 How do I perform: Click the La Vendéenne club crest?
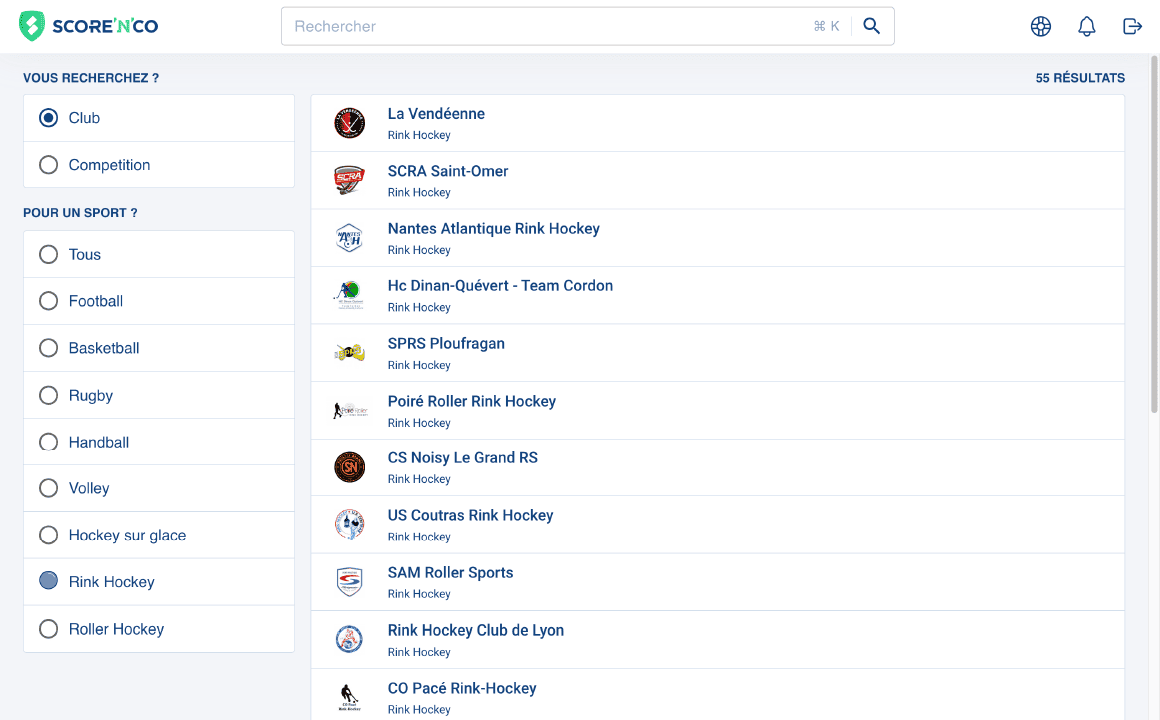click(x=349, y=122)
